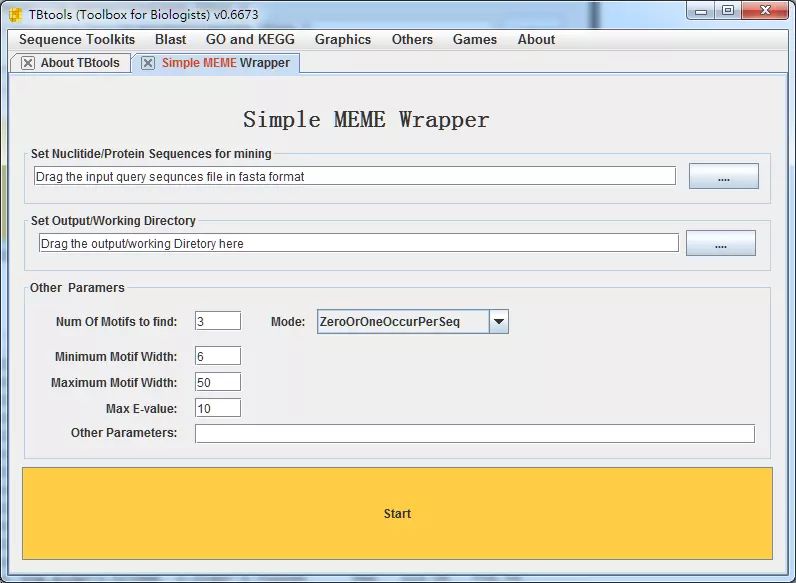Open the Graphics menu
Viewport: 796px width, 583px height.
(x=342, y=40)
